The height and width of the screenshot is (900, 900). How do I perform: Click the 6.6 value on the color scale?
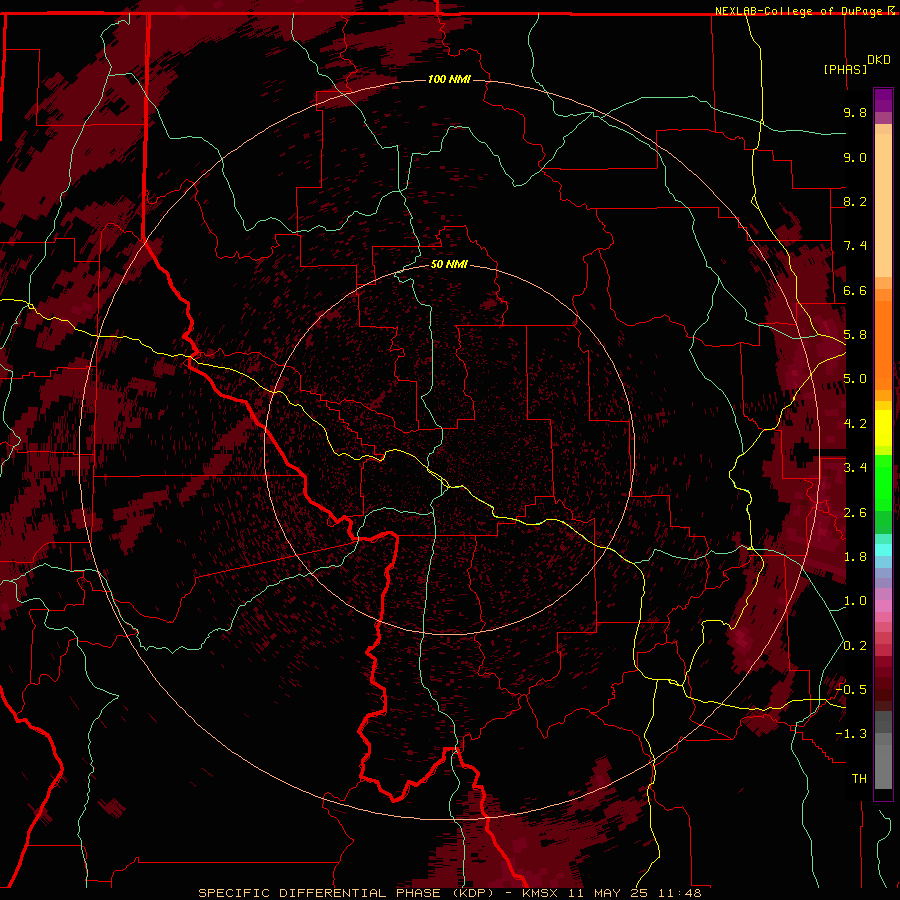(x=855, y=290)
